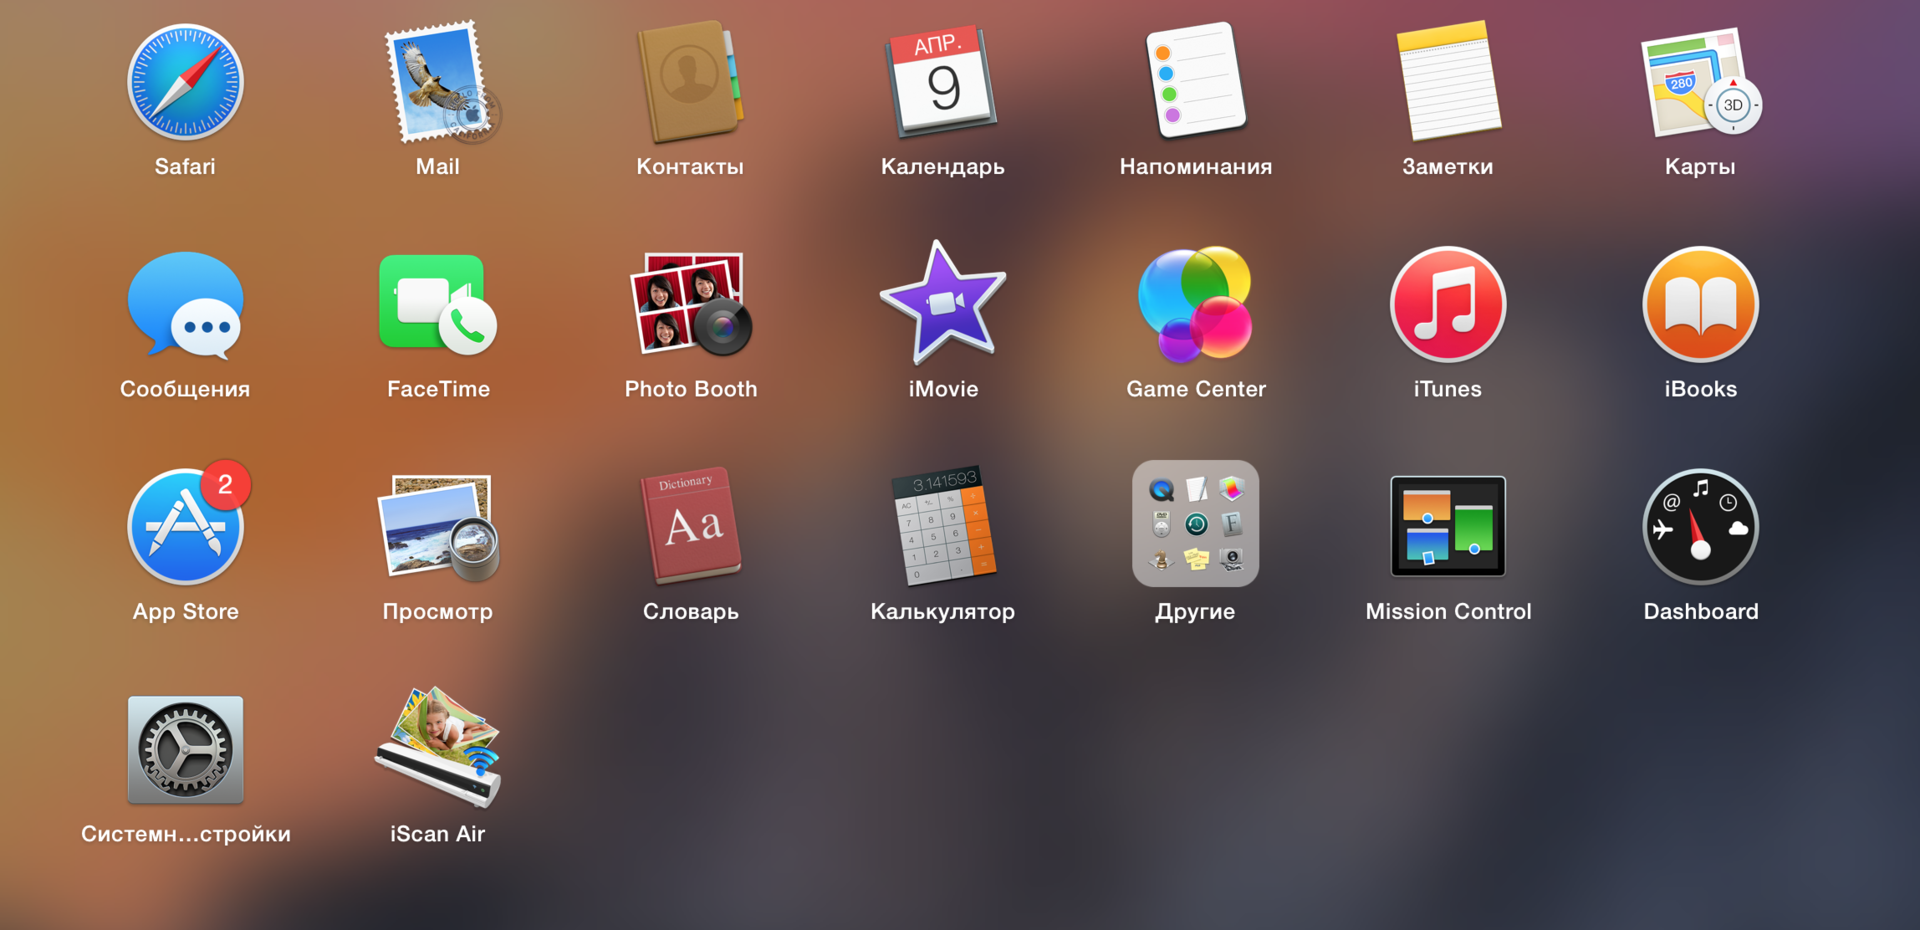Open the Календарь calendar icon
Viewport: 1920px width, 930px height.
942,82
